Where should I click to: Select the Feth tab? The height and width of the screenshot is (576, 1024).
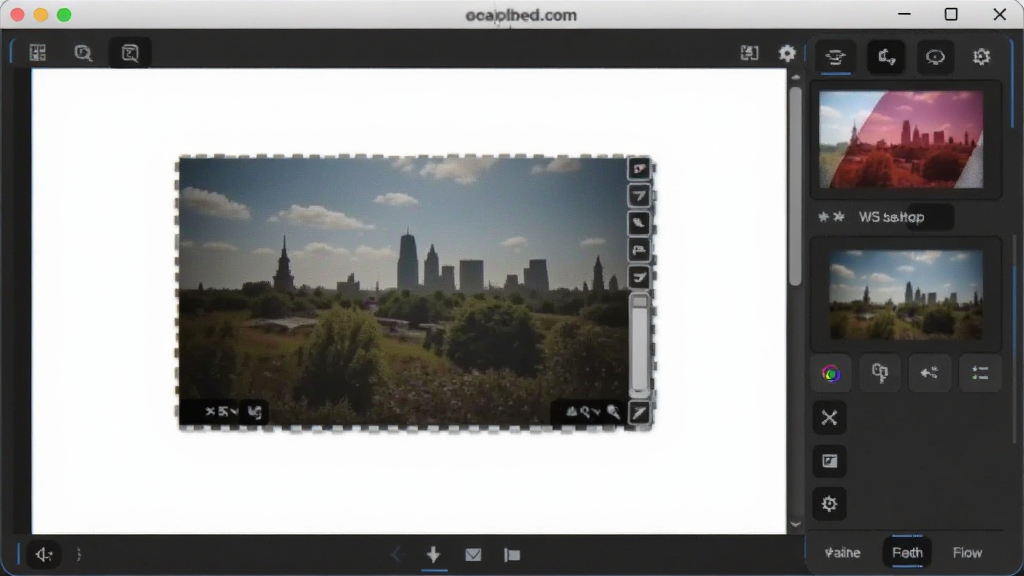(x=907, y=552)
